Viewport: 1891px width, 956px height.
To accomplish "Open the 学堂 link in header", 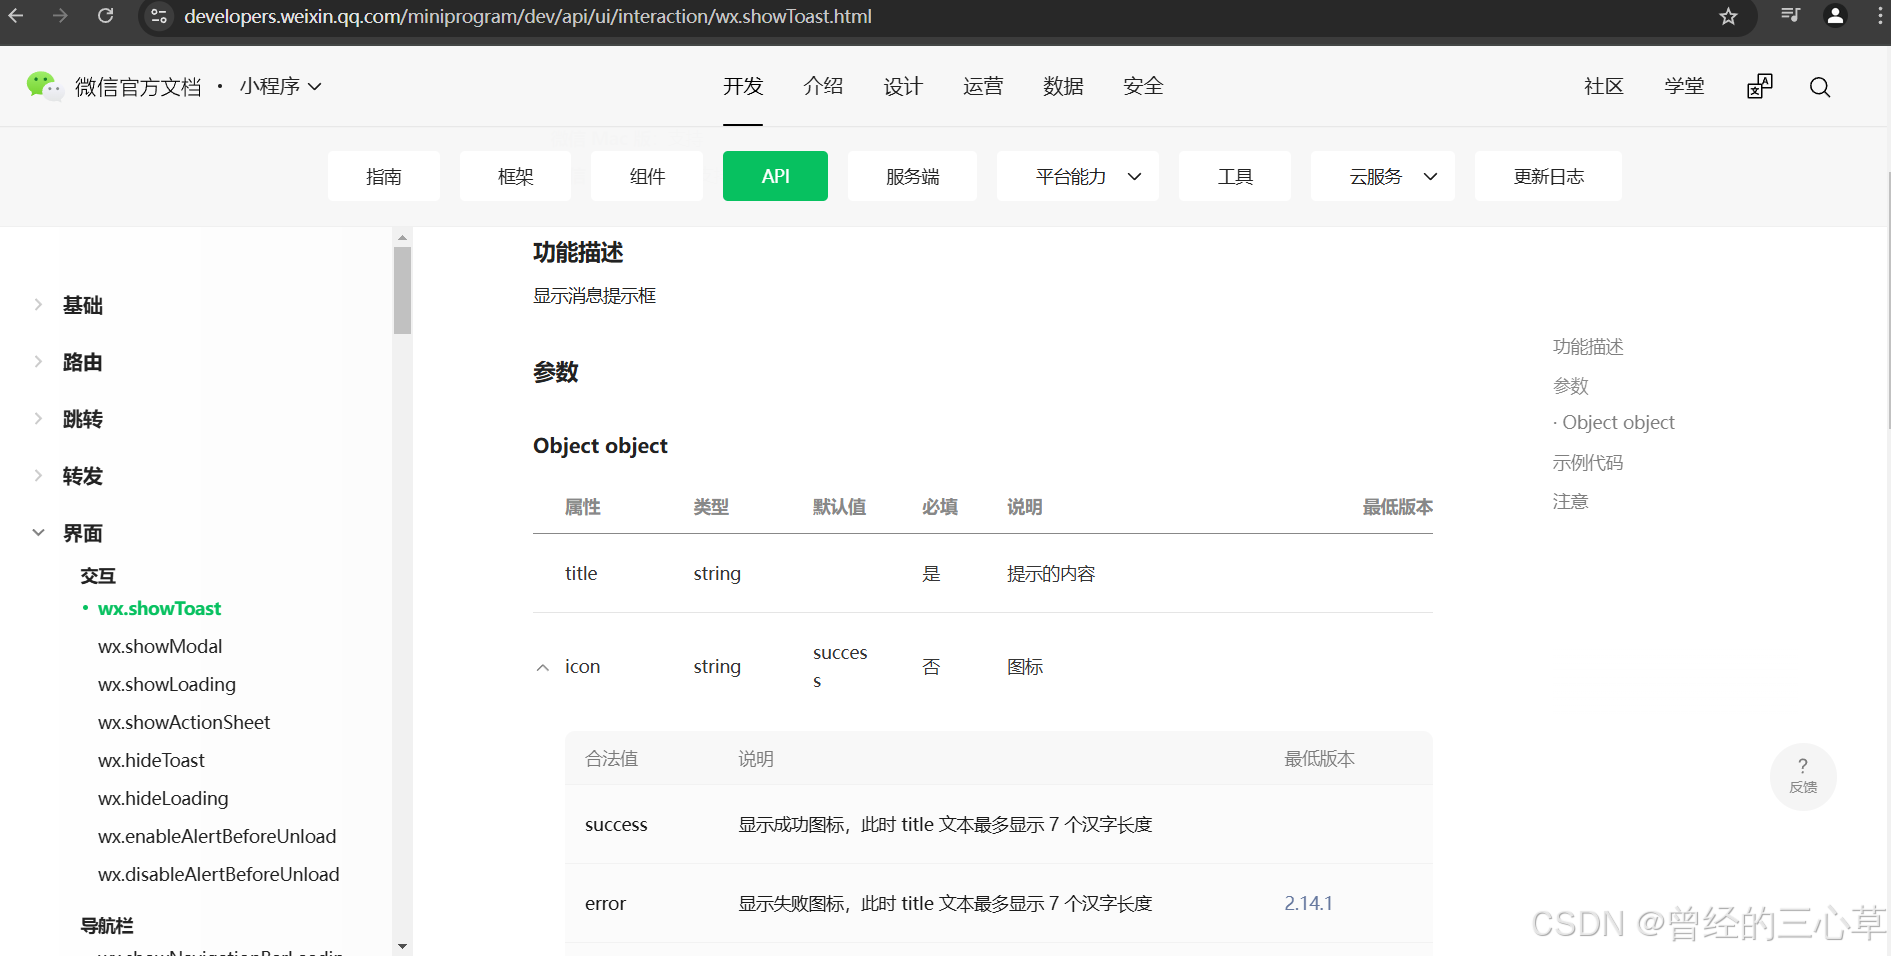I will pos(1684,86).
